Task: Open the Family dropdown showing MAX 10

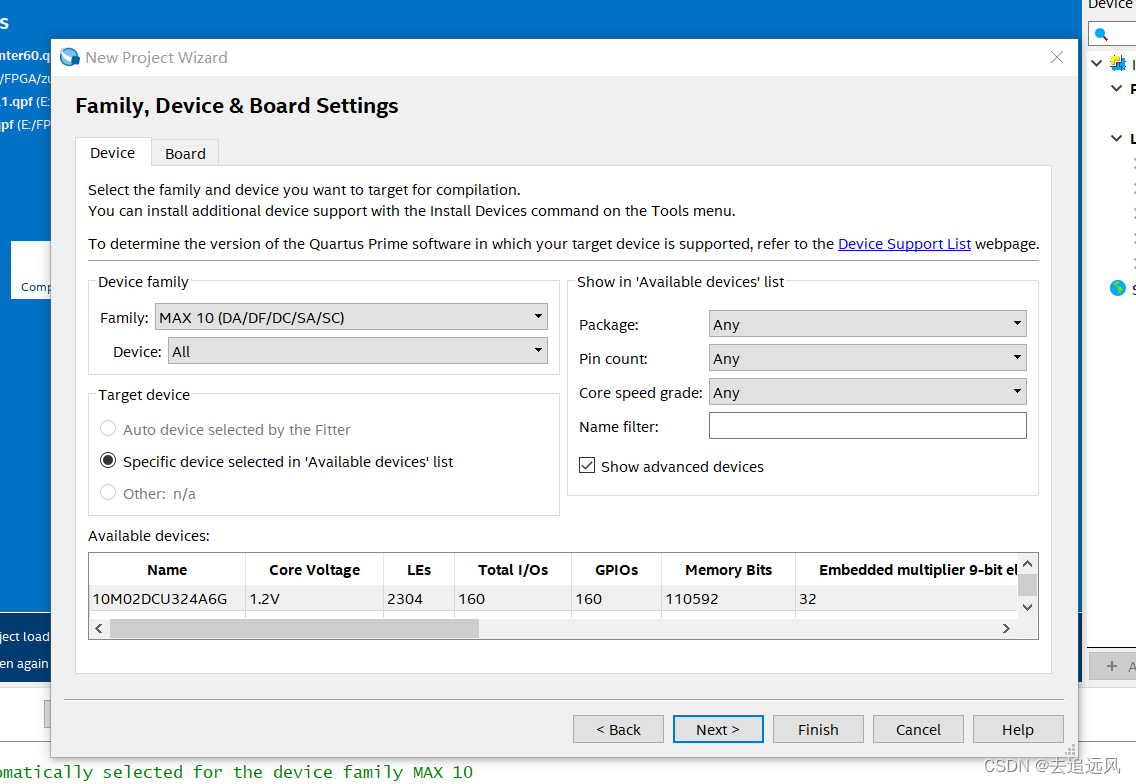Action: coord(351,317)
